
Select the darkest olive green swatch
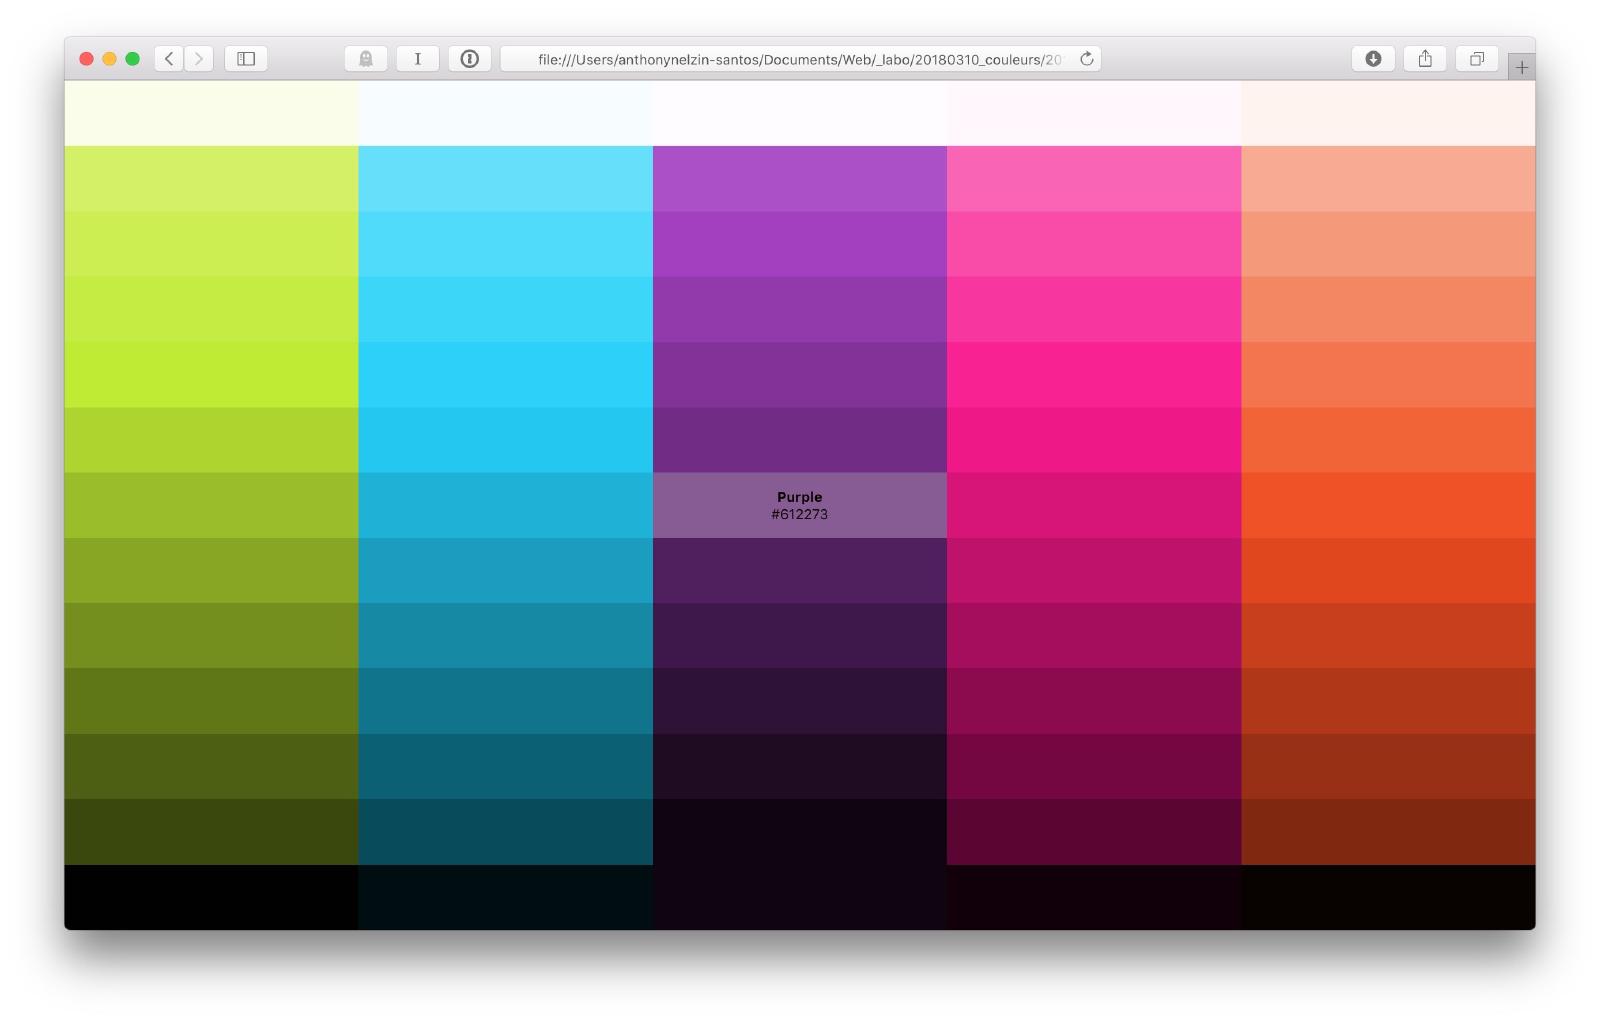click(211, 831)
